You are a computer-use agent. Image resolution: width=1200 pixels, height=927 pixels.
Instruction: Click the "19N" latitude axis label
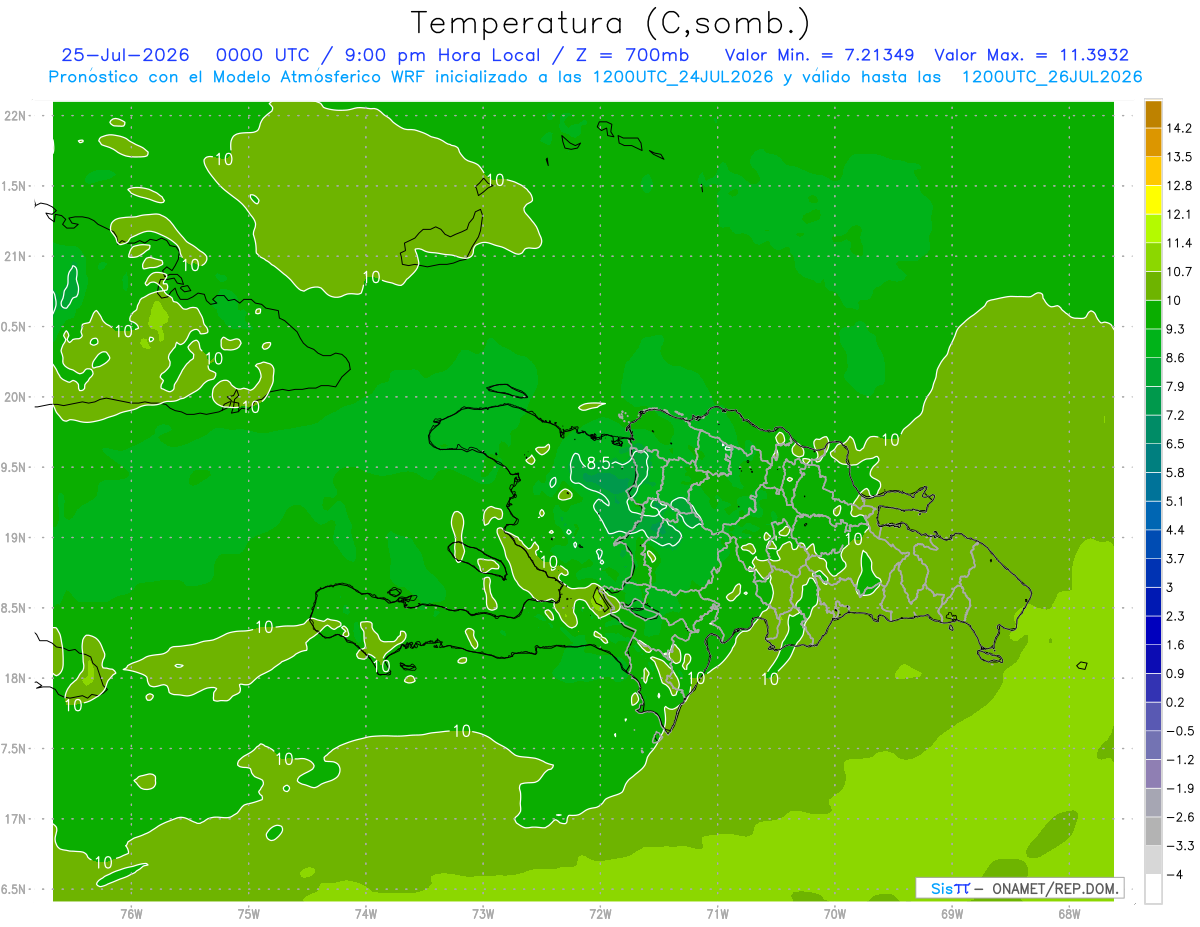point(15,537)
